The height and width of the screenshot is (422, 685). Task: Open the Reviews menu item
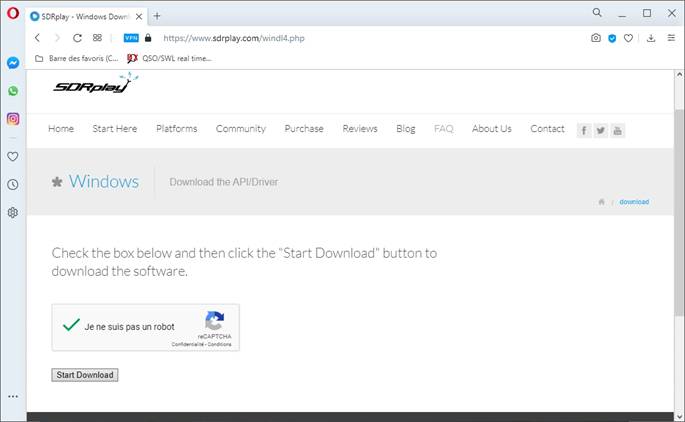point(360,128)
